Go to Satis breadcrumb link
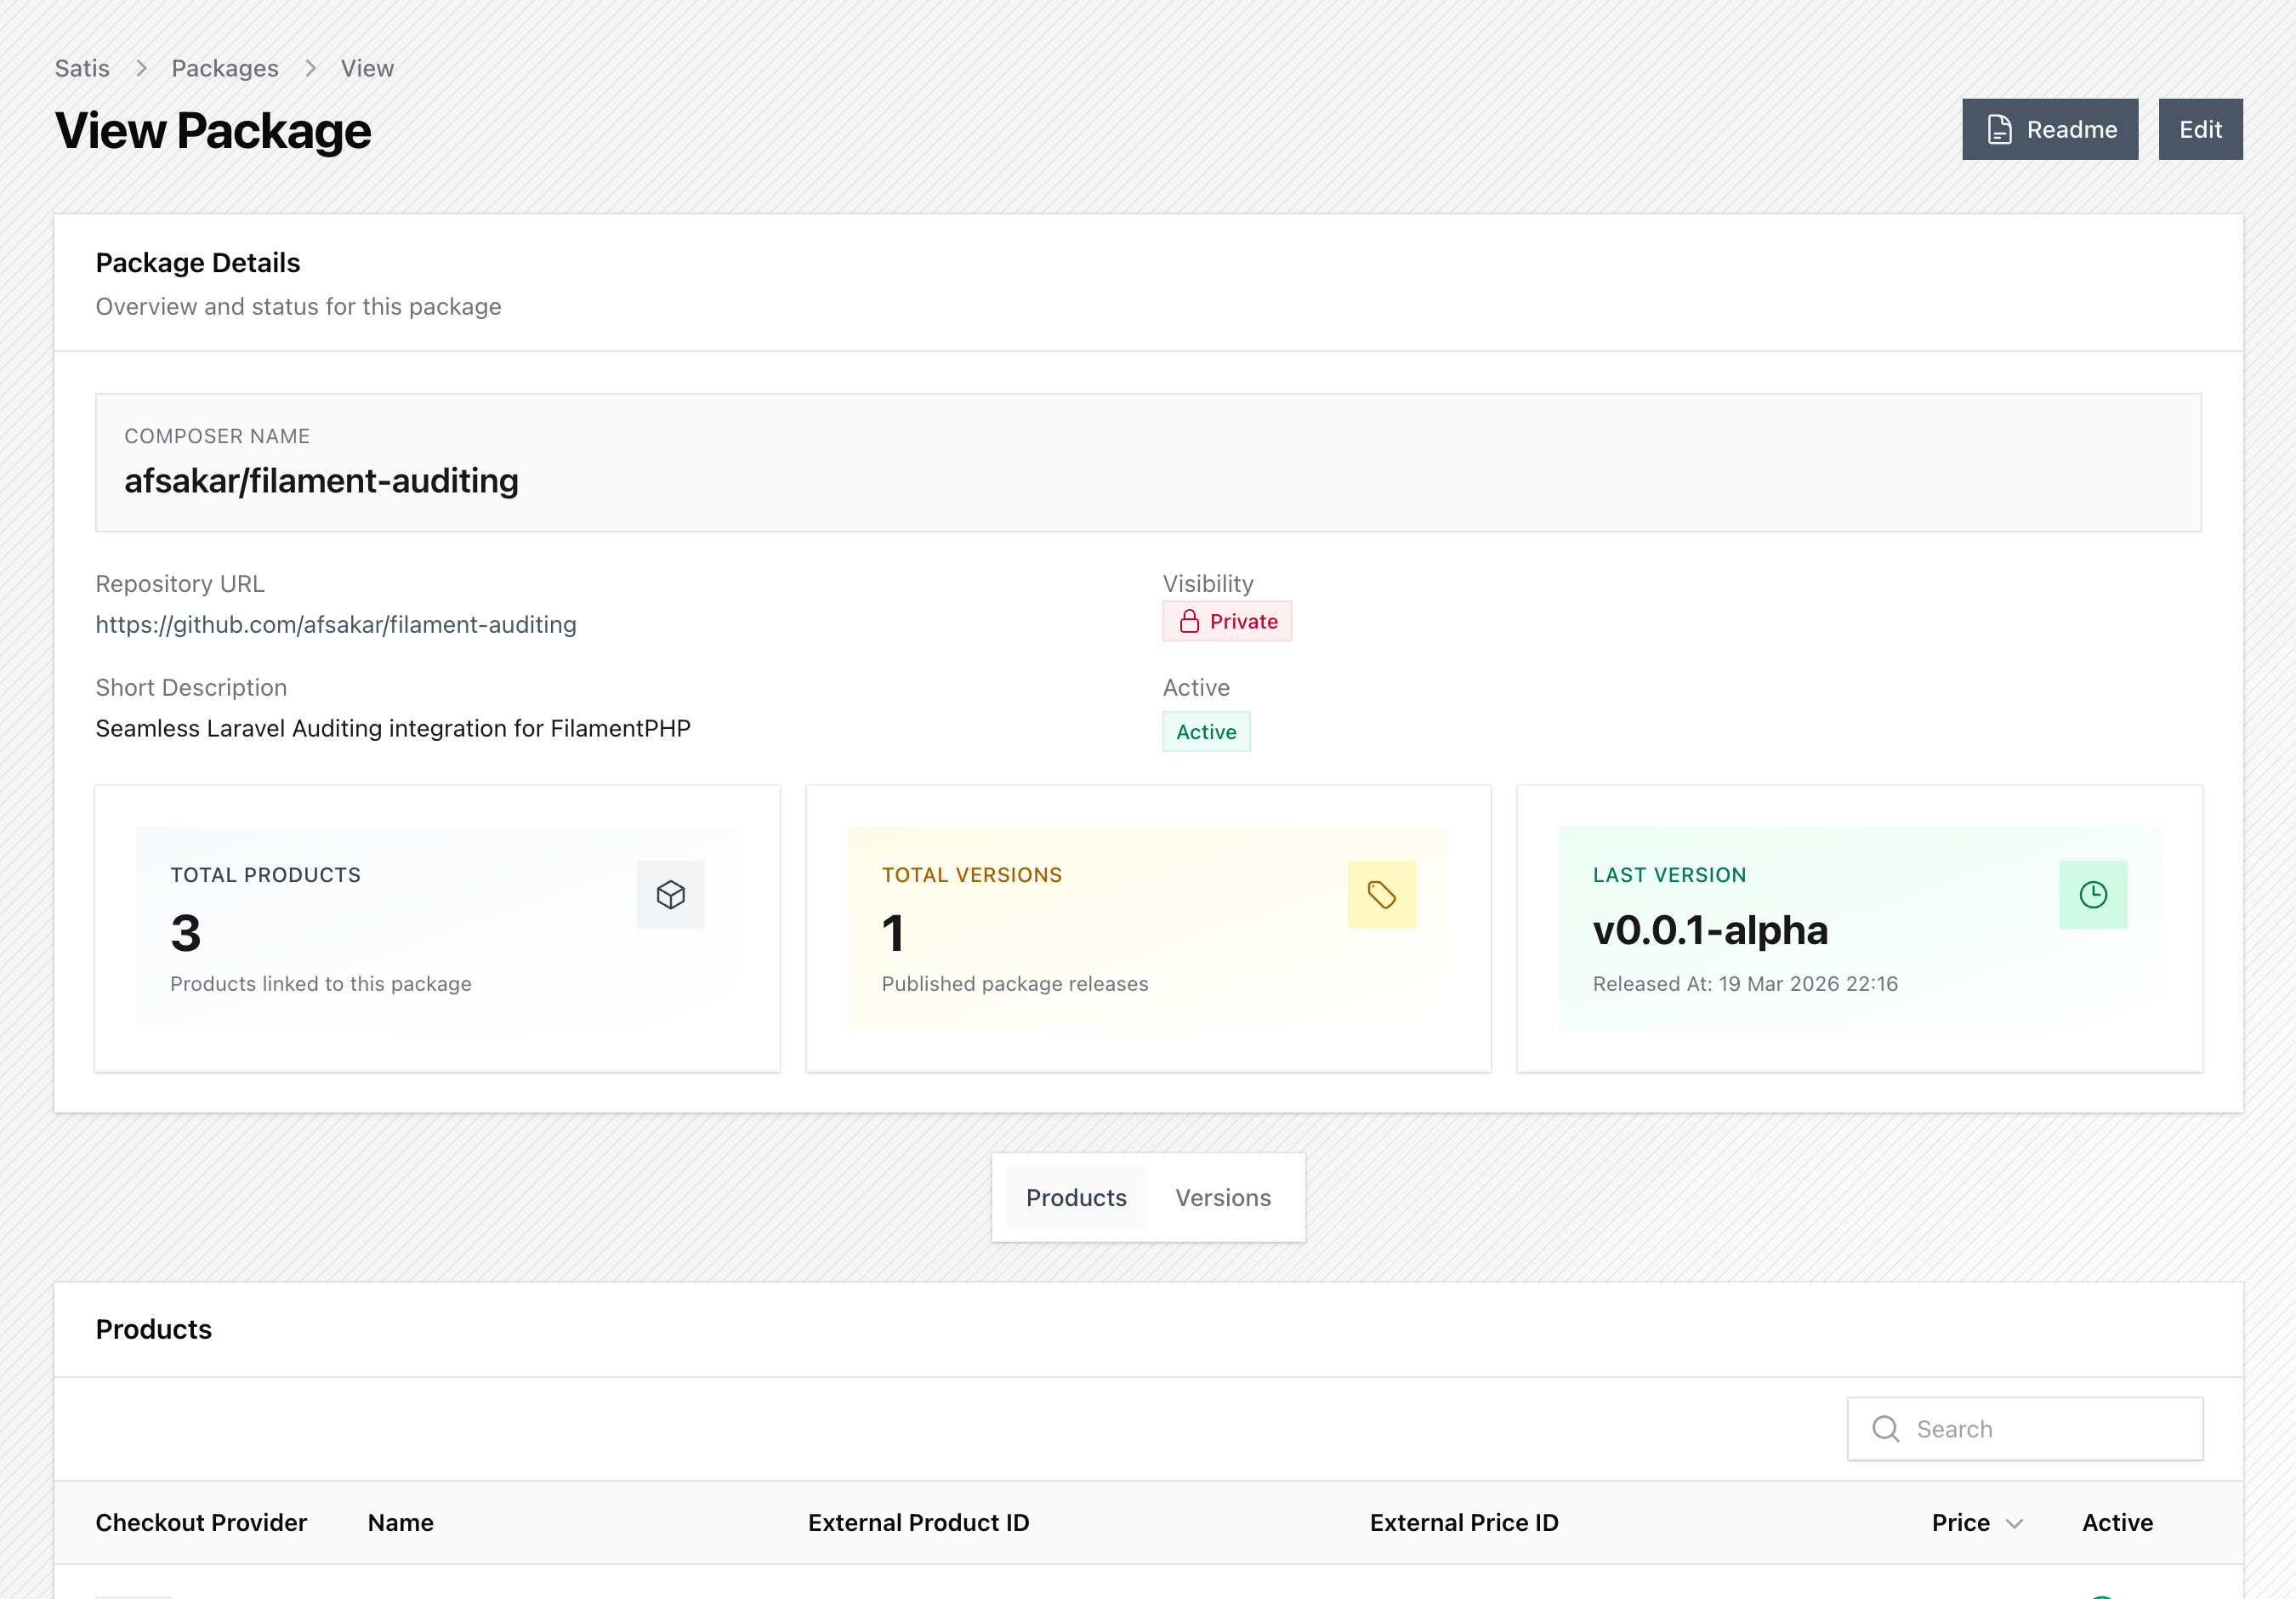Viewport: 2296px width, 1599px height. [82, 68]
